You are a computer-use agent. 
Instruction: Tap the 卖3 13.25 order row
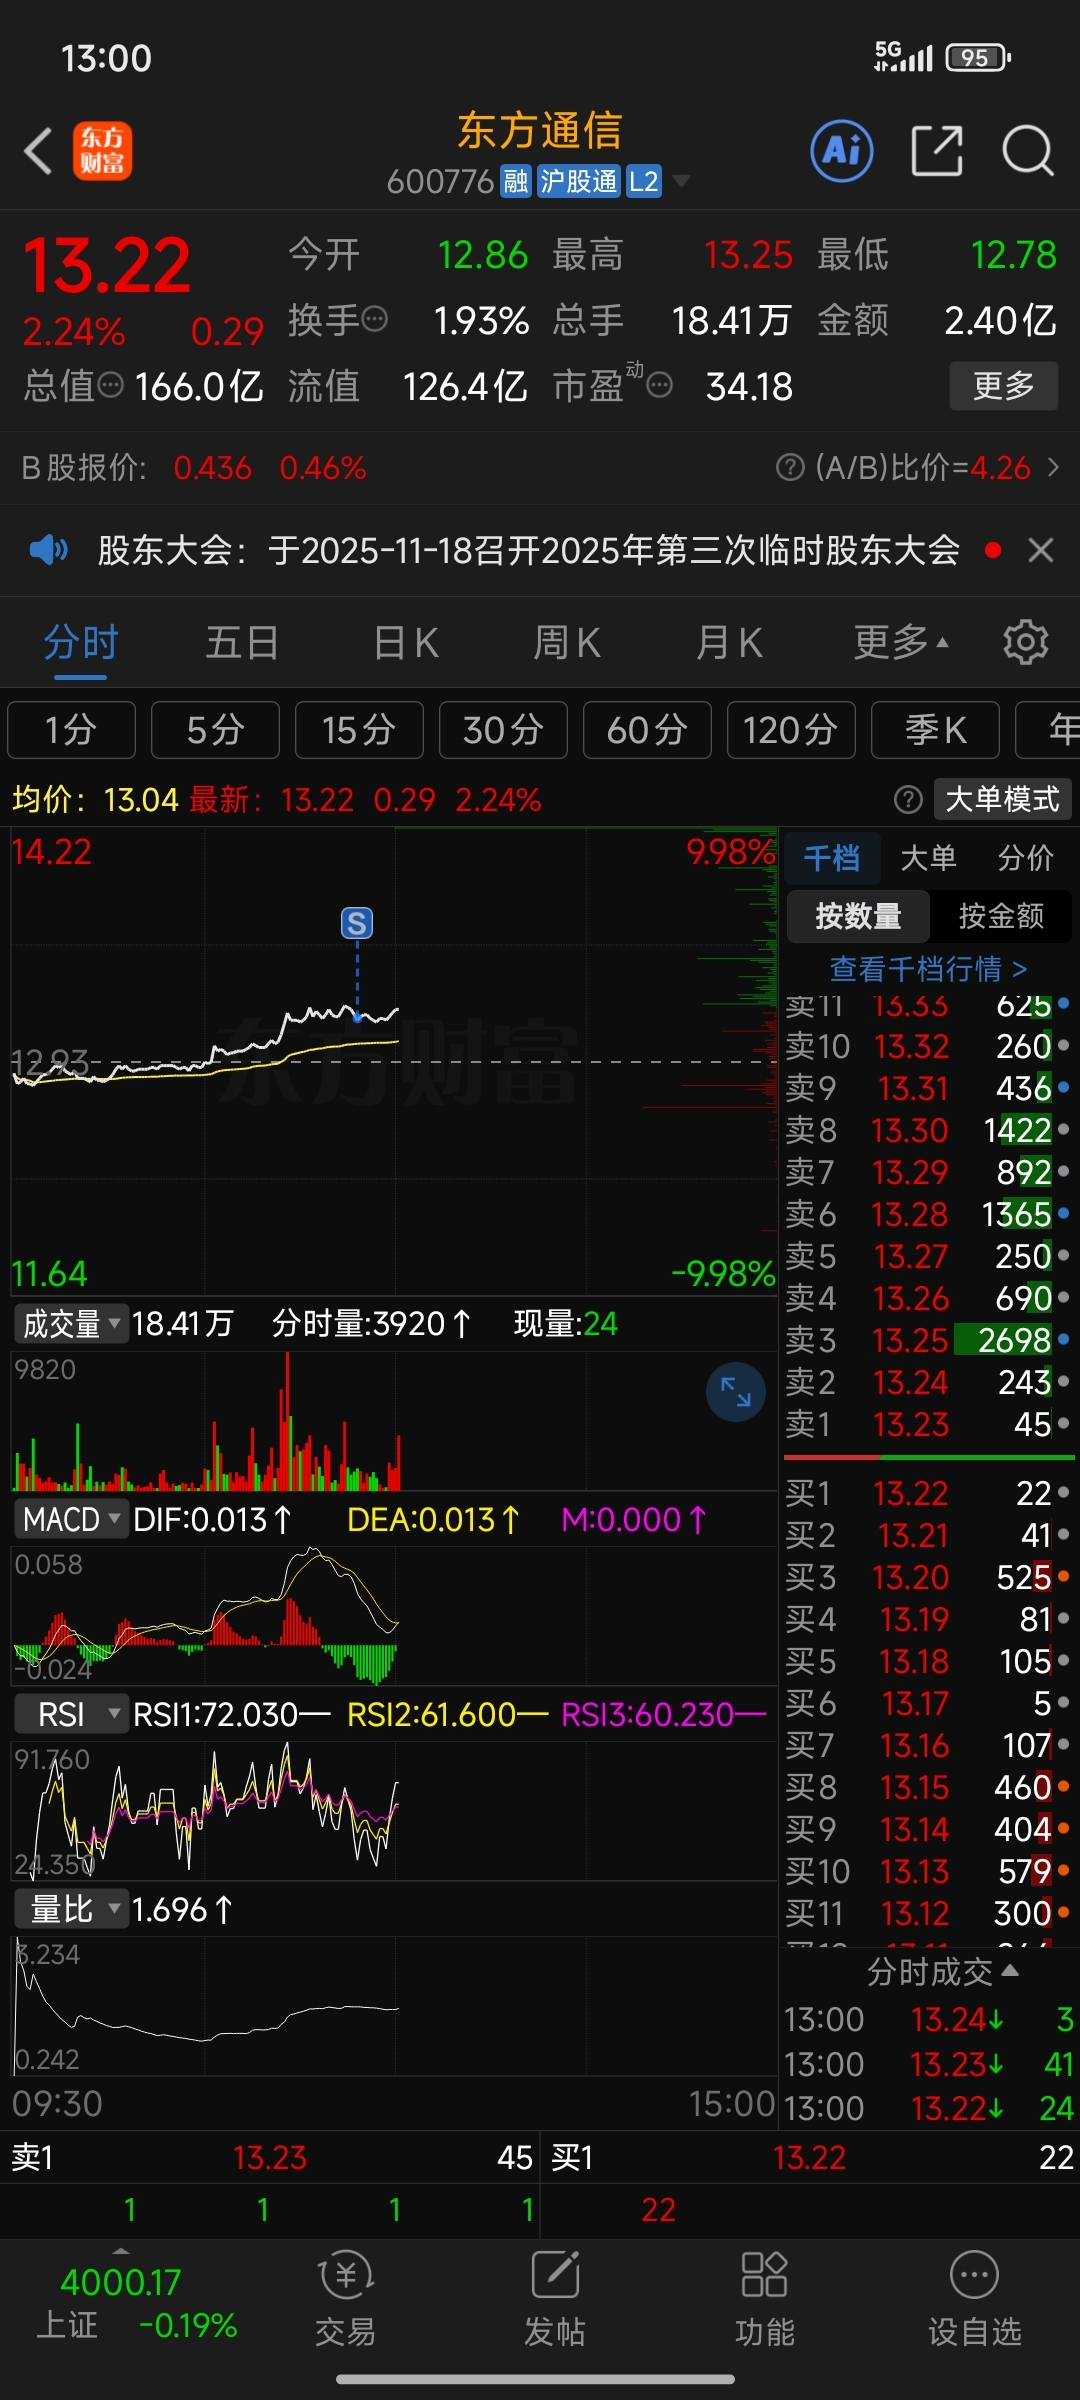point(927,1340)
